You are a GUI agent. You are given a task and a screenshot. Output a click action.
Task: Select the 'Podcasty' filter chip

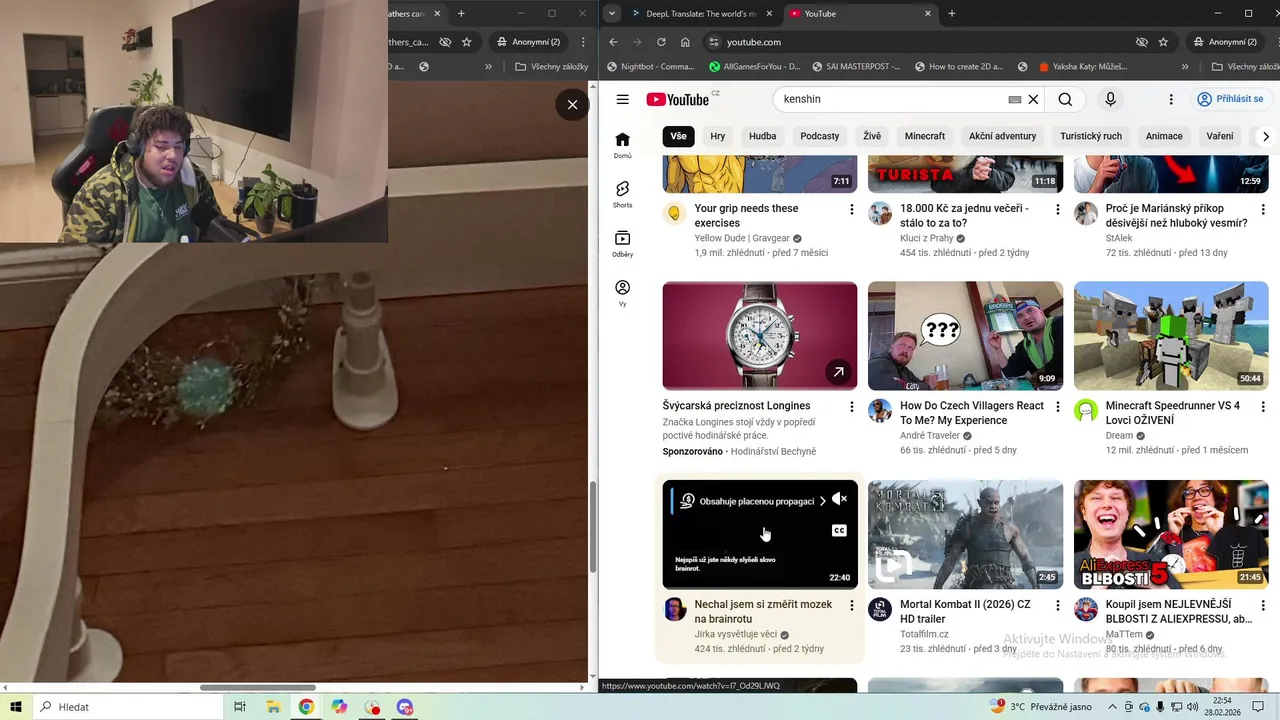pyautogui.click(x=819, y=136)
